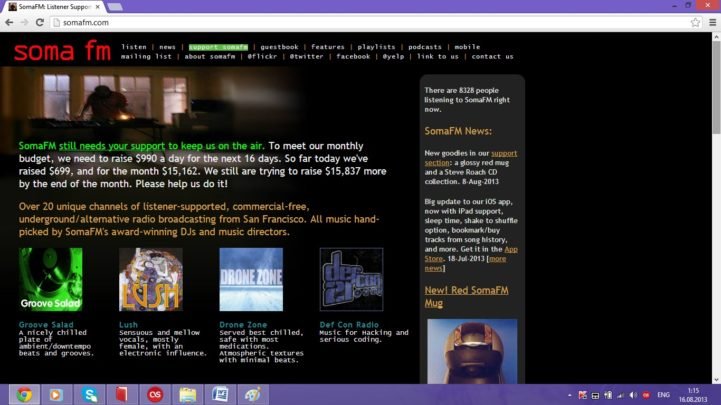Open the about somafm link
The height and width of the screenshot is (405, 721).
point(210,57)
